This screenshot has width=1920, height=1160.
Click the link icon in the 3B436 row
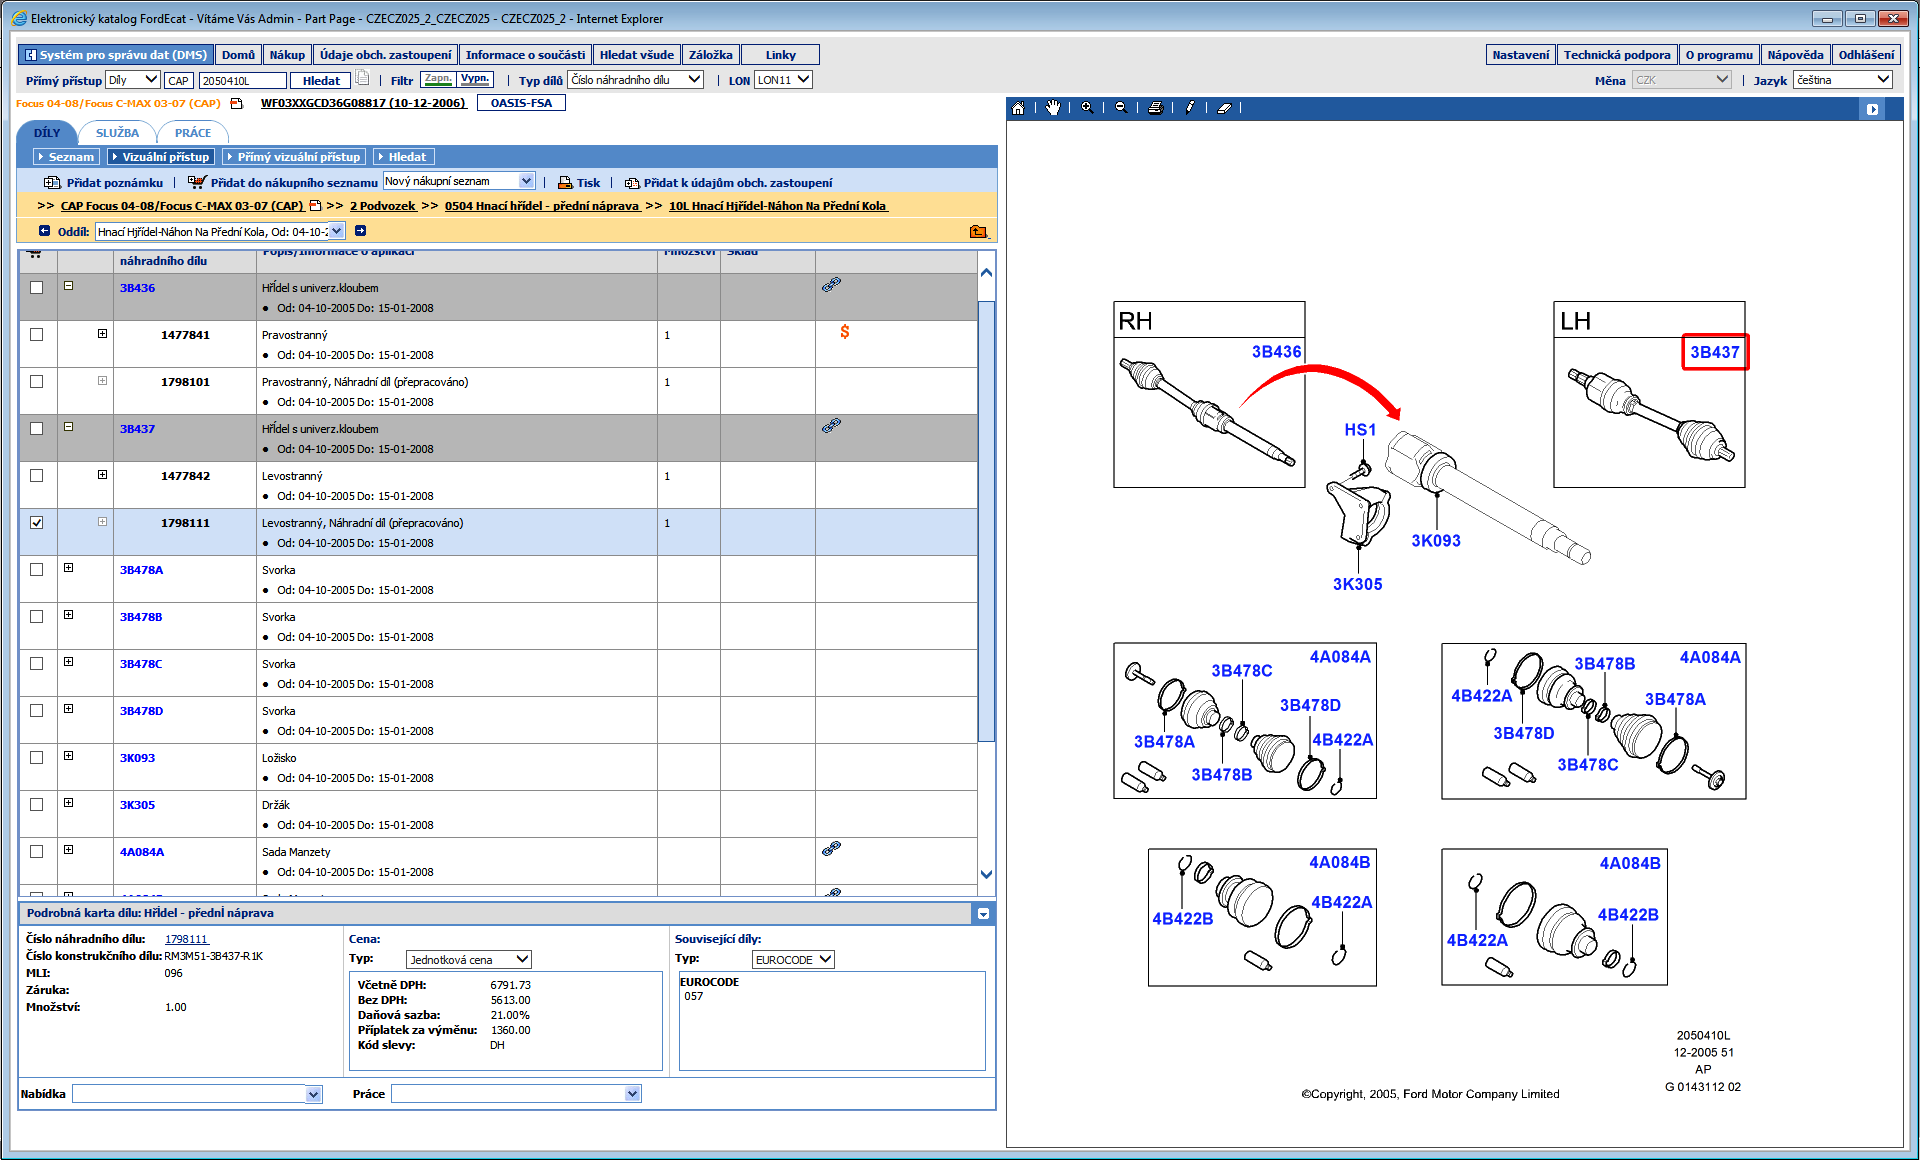(x=831, y=285)
